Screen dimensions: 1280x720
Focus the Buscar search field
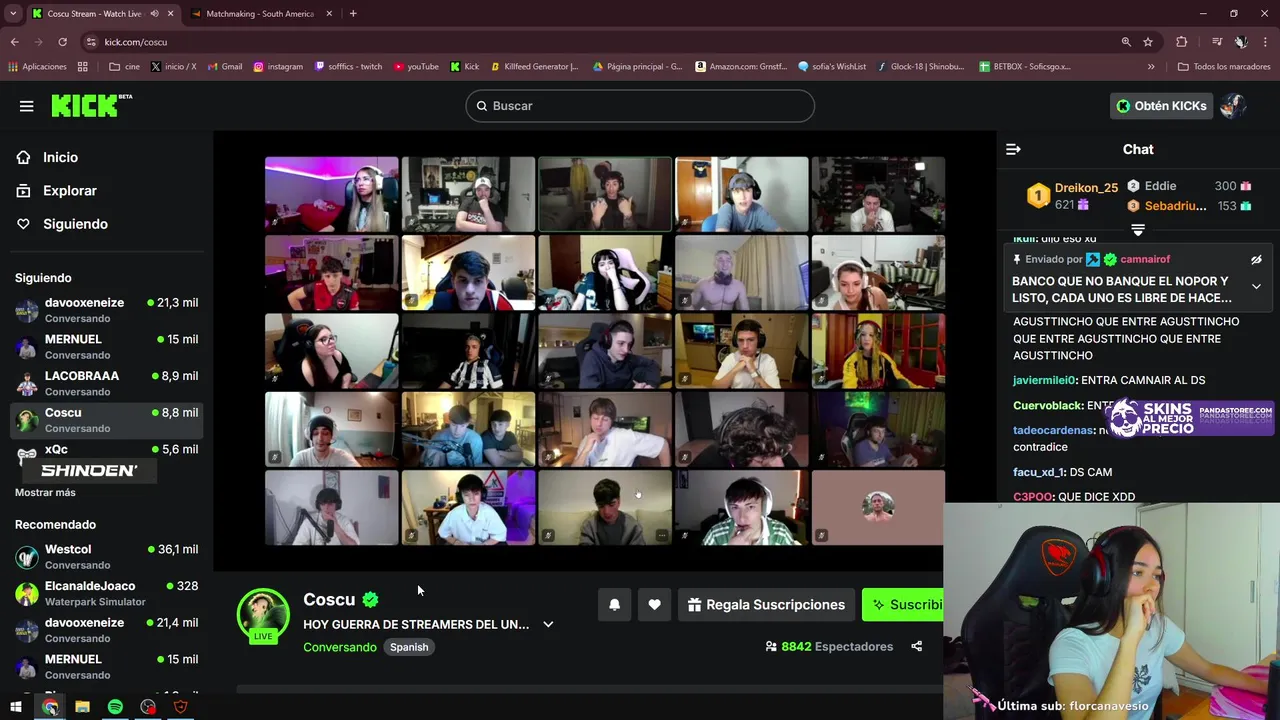[x=640, y=106]
